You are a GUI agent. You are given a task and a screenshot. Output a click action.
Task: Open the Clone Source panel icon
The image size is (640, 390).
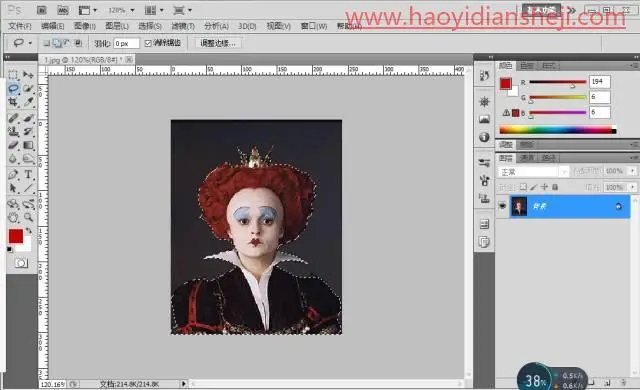[484, 198]
